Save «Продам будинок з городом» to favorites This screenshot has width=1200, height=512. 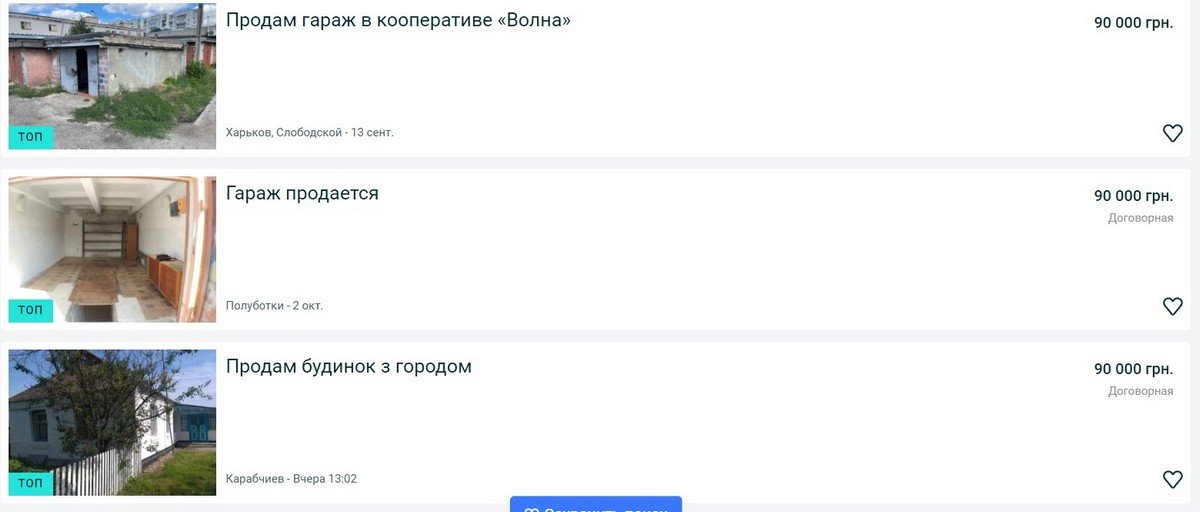[x=1172, y=480]
